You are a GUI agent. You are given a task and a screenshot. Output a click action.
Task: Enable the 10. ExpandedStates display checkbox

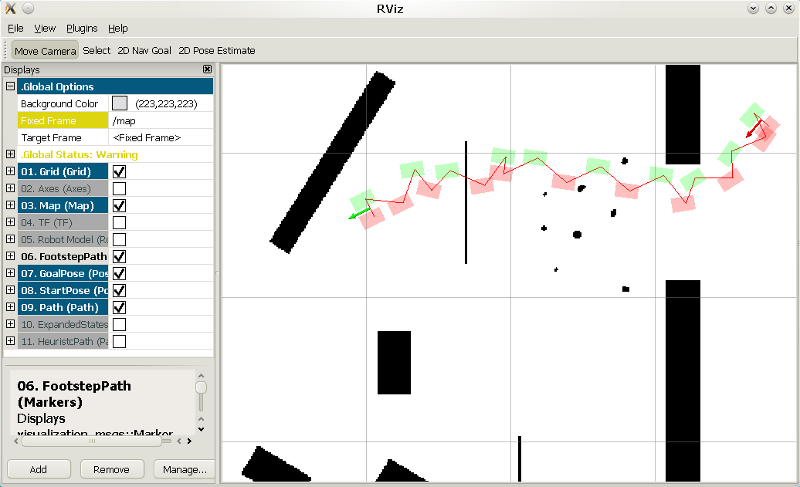pyautogui.click(x=119, y=325)
